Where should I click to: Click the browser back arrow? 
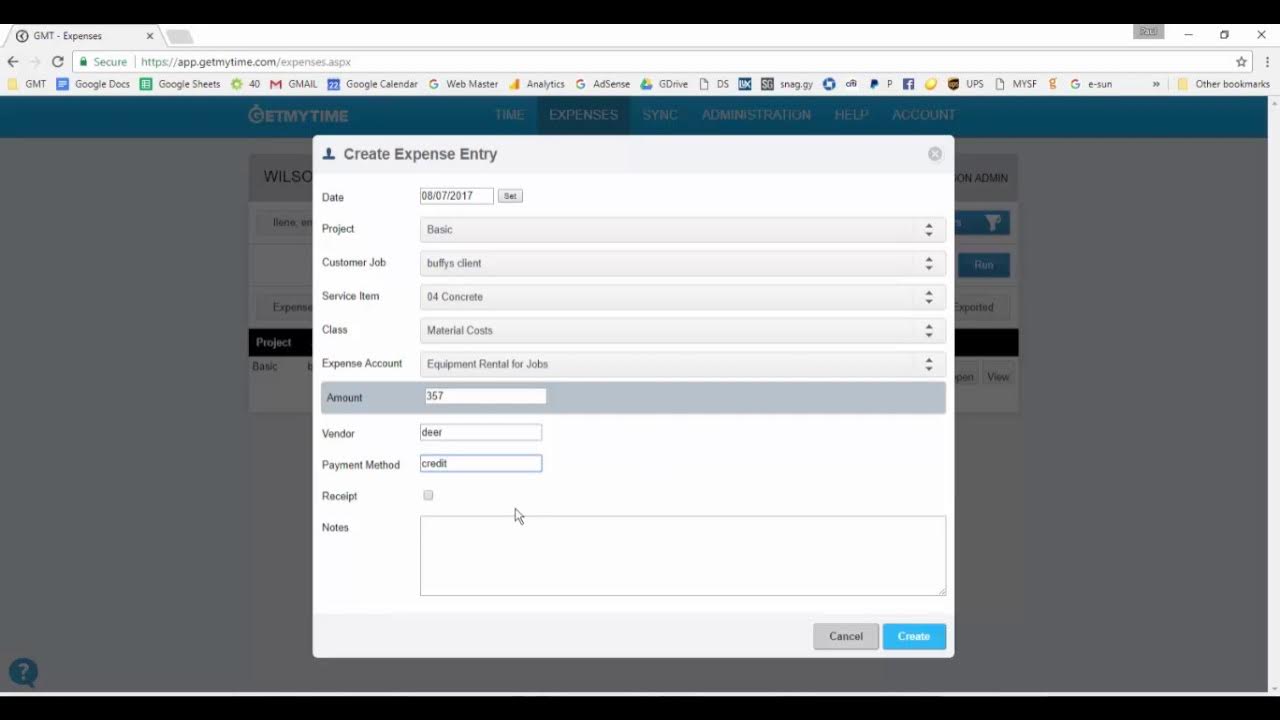point(13,62)
